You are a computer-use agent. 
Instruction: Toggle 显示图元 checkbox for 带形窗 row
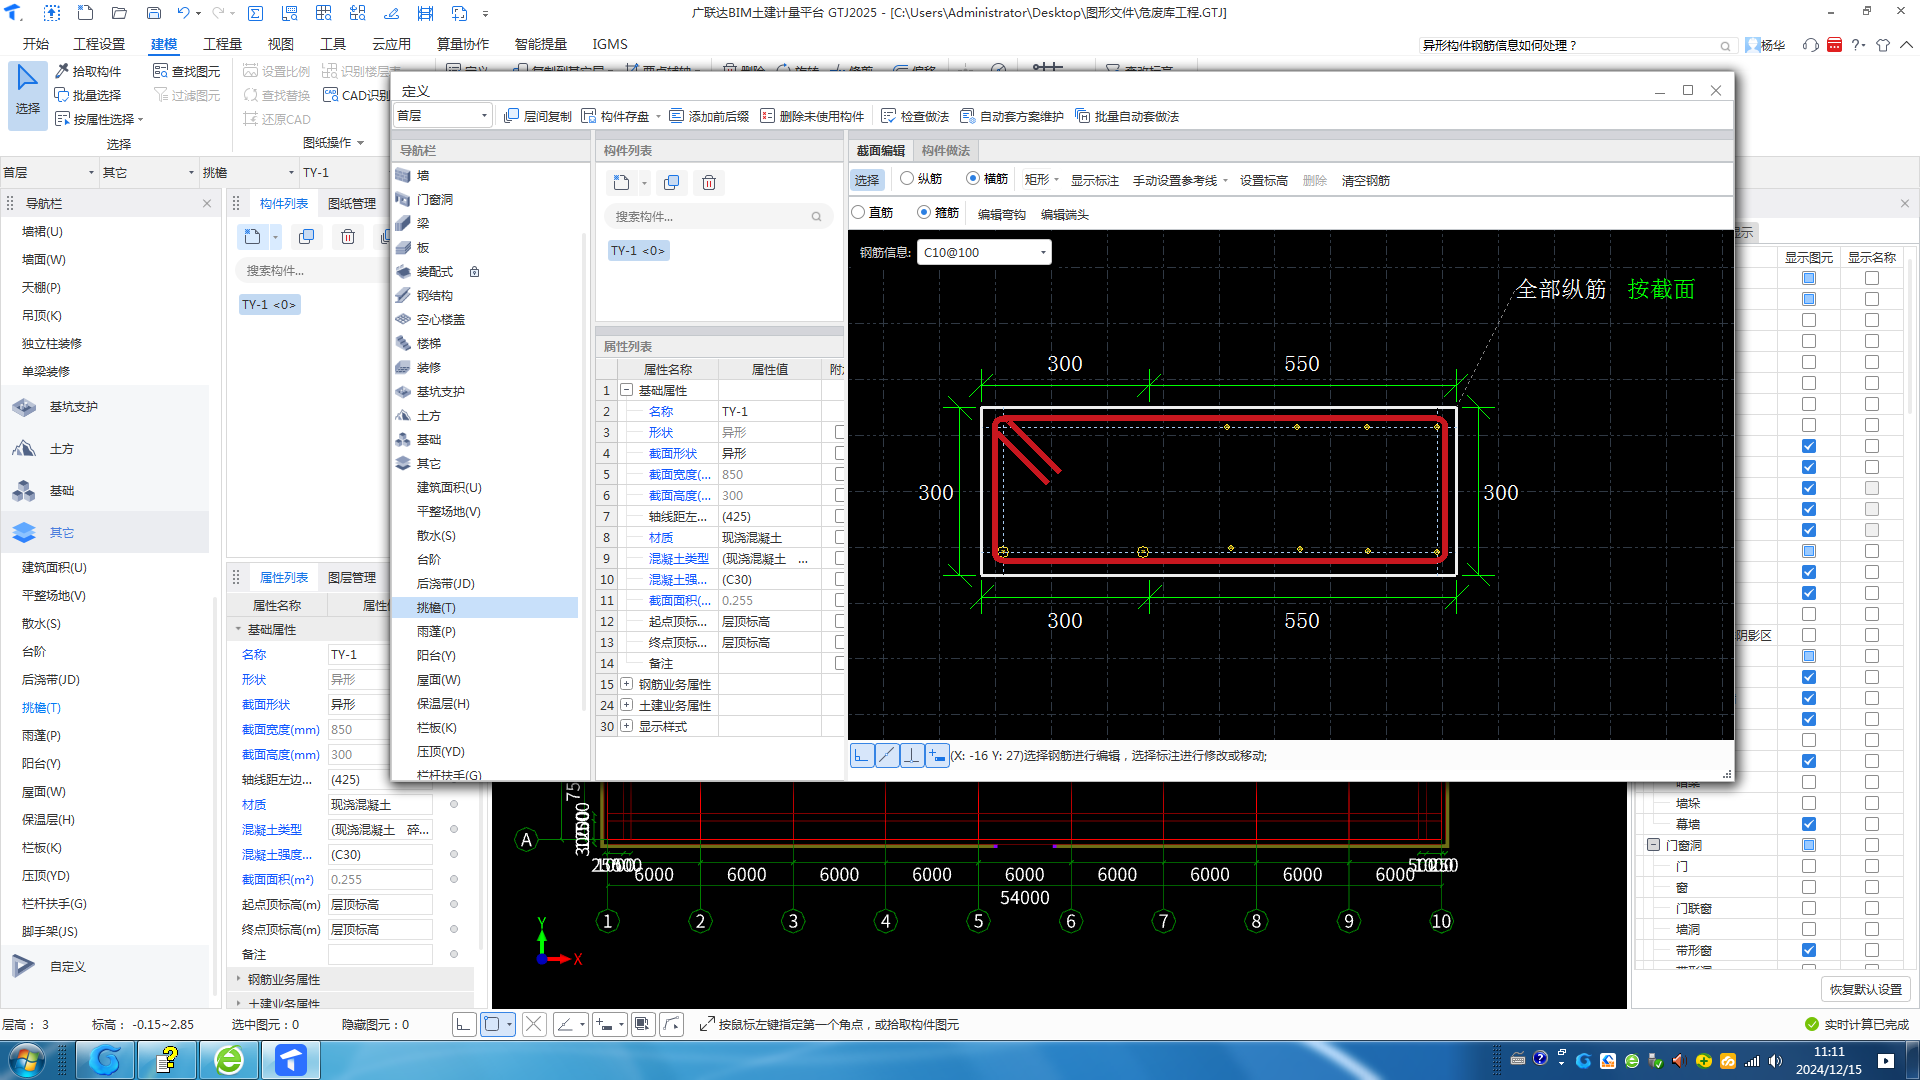pos(1809,950)
